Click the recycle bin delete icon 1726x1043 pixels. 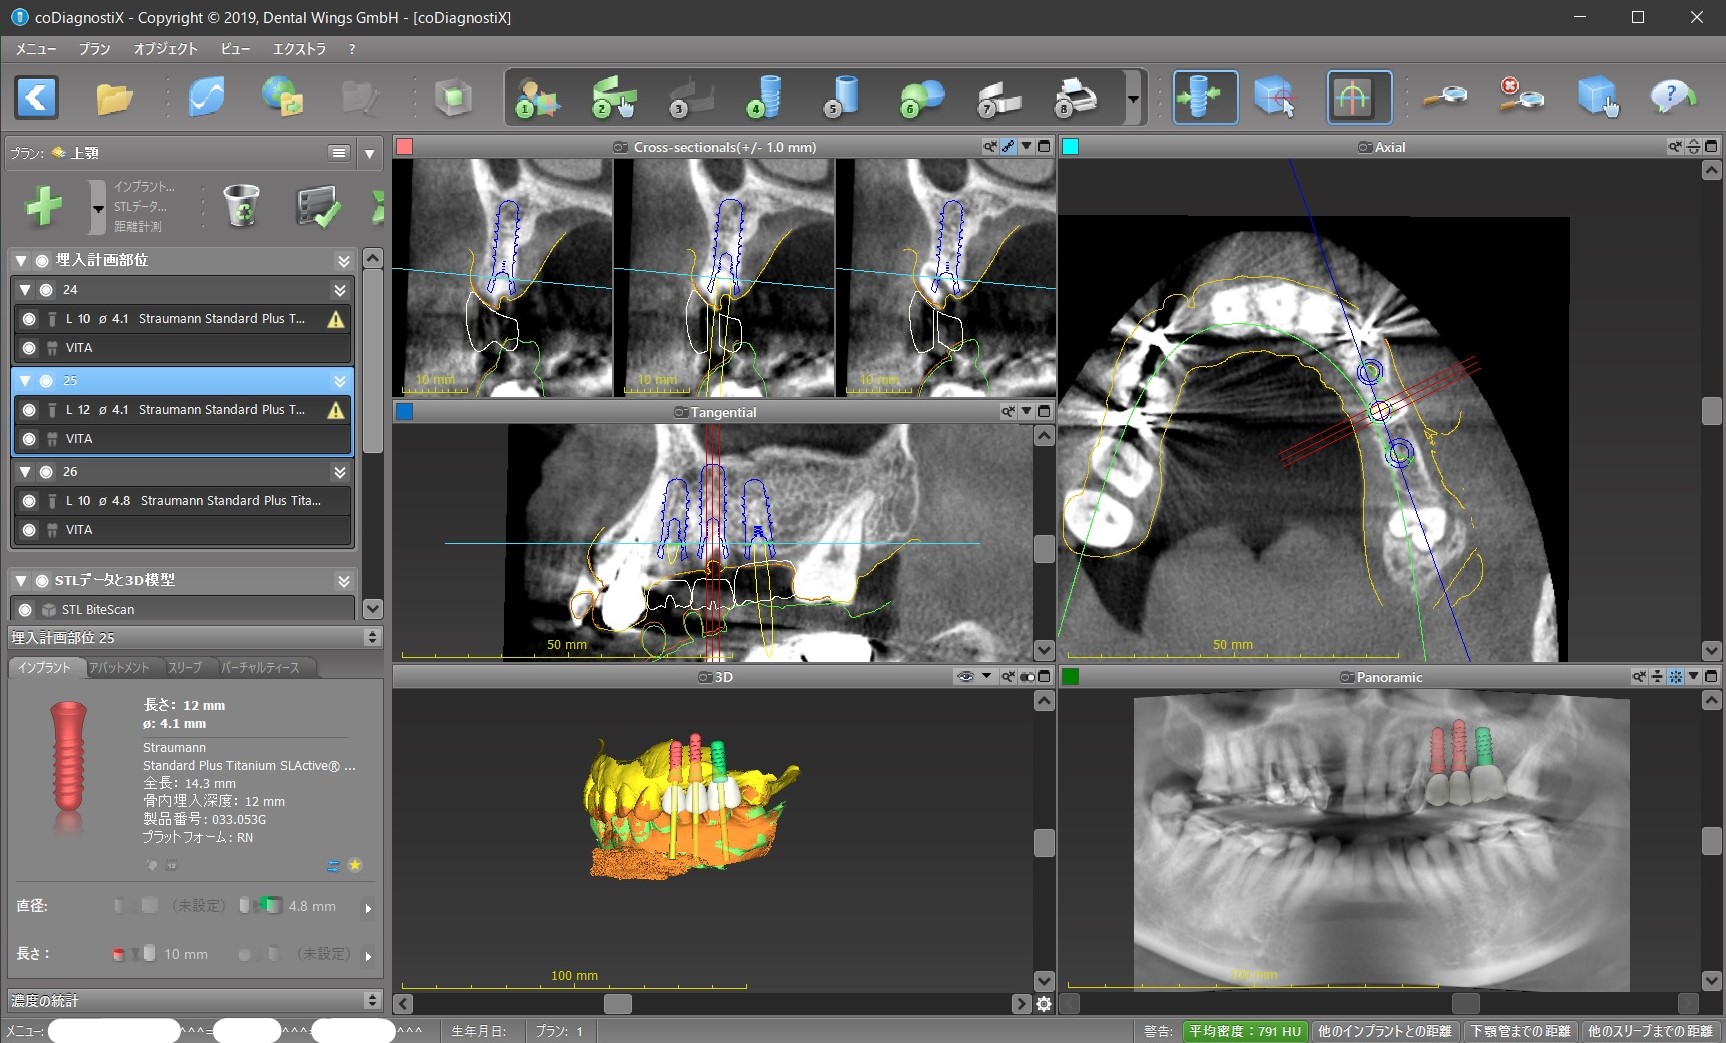pyautogui.click(x=241, y=205)
